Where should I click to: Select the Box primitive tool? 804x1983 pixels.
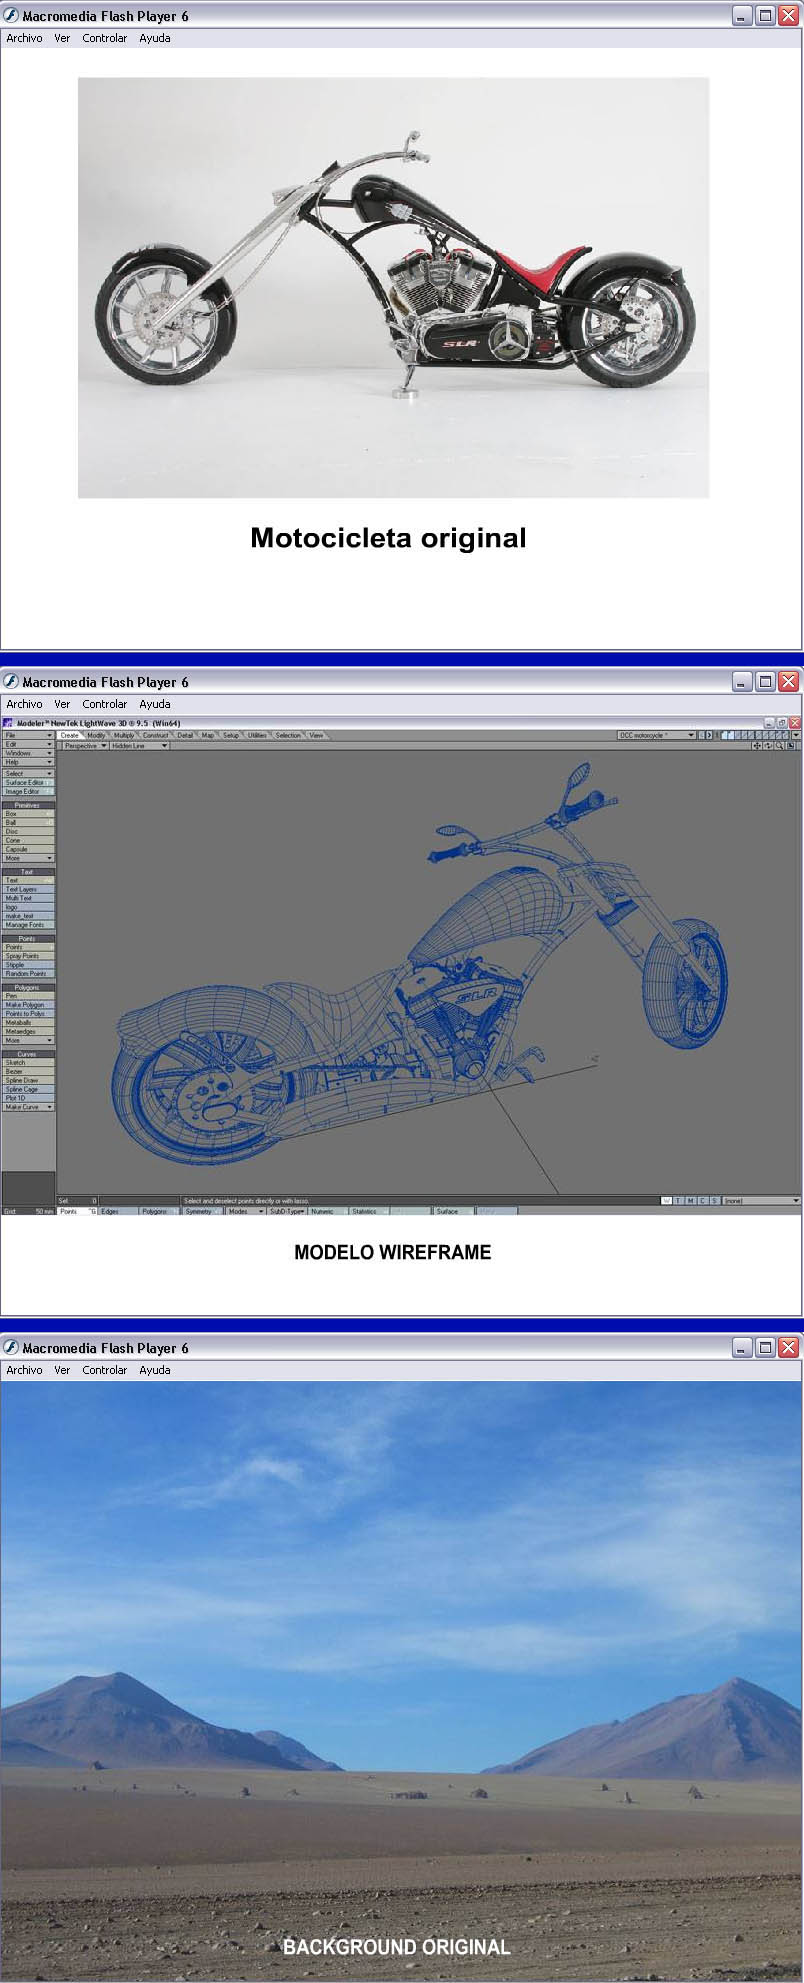pyautogui.click(x=28, y=813)
